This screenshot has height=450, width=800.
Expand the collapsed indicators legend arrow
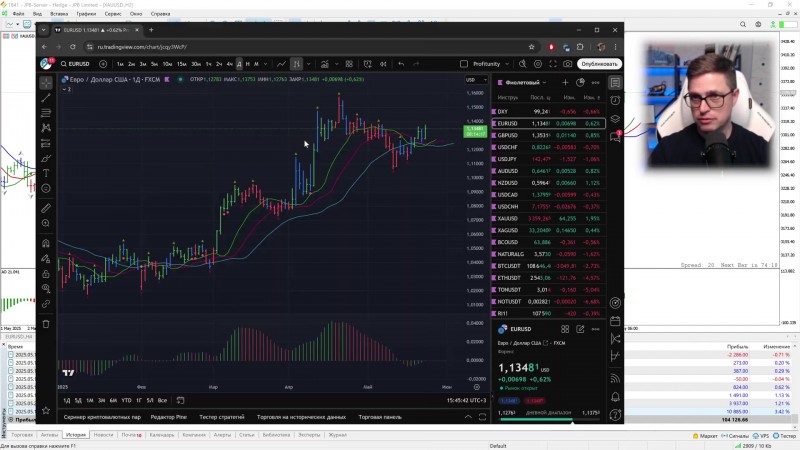(x=66, y=89)
